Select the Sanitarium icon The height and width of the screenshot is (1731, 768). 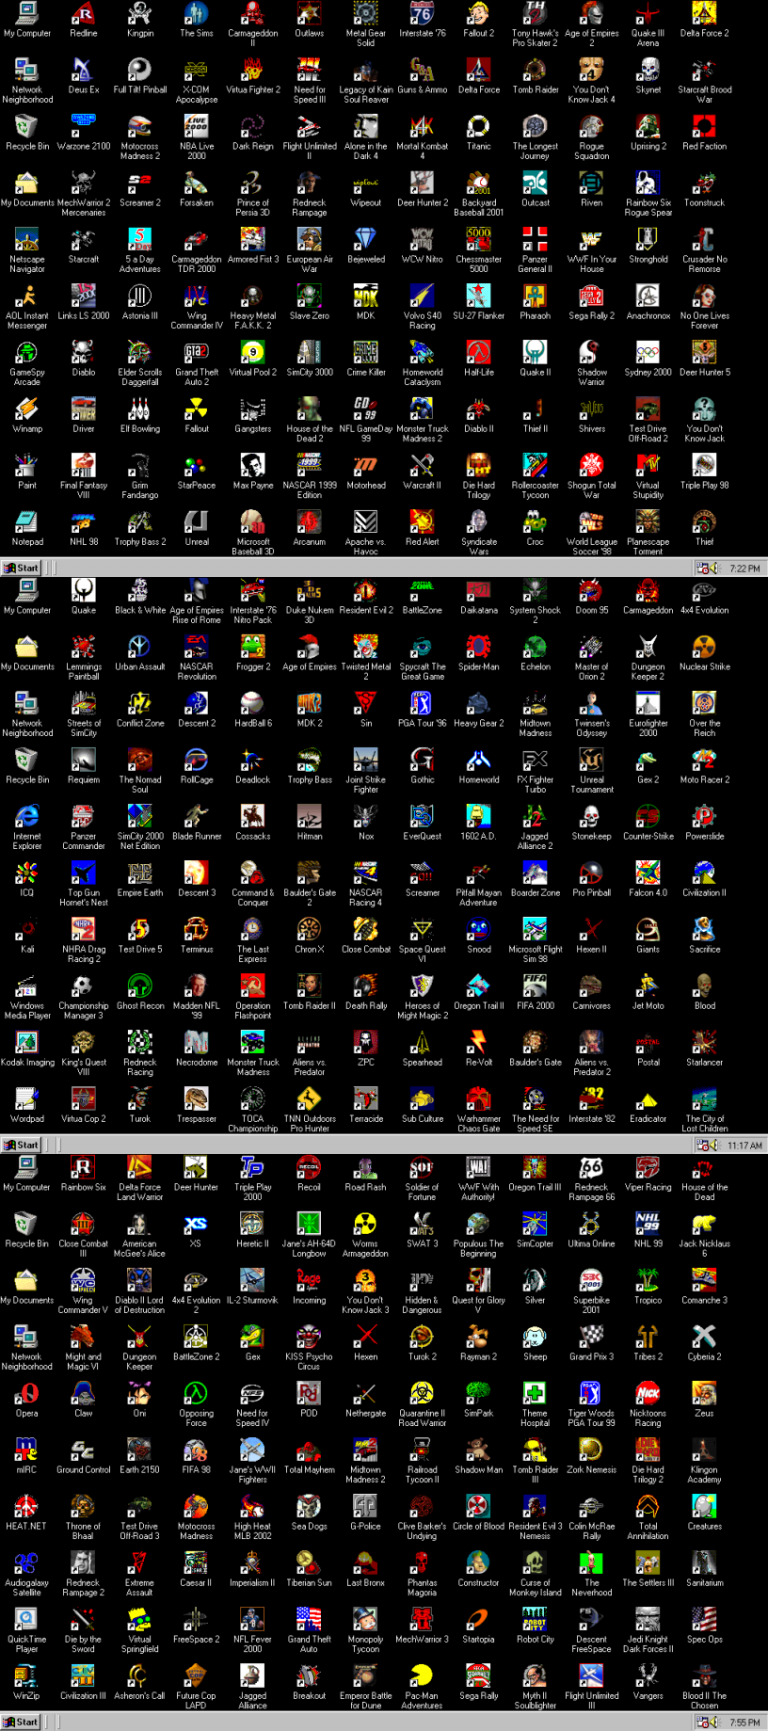pos(705,1562)
